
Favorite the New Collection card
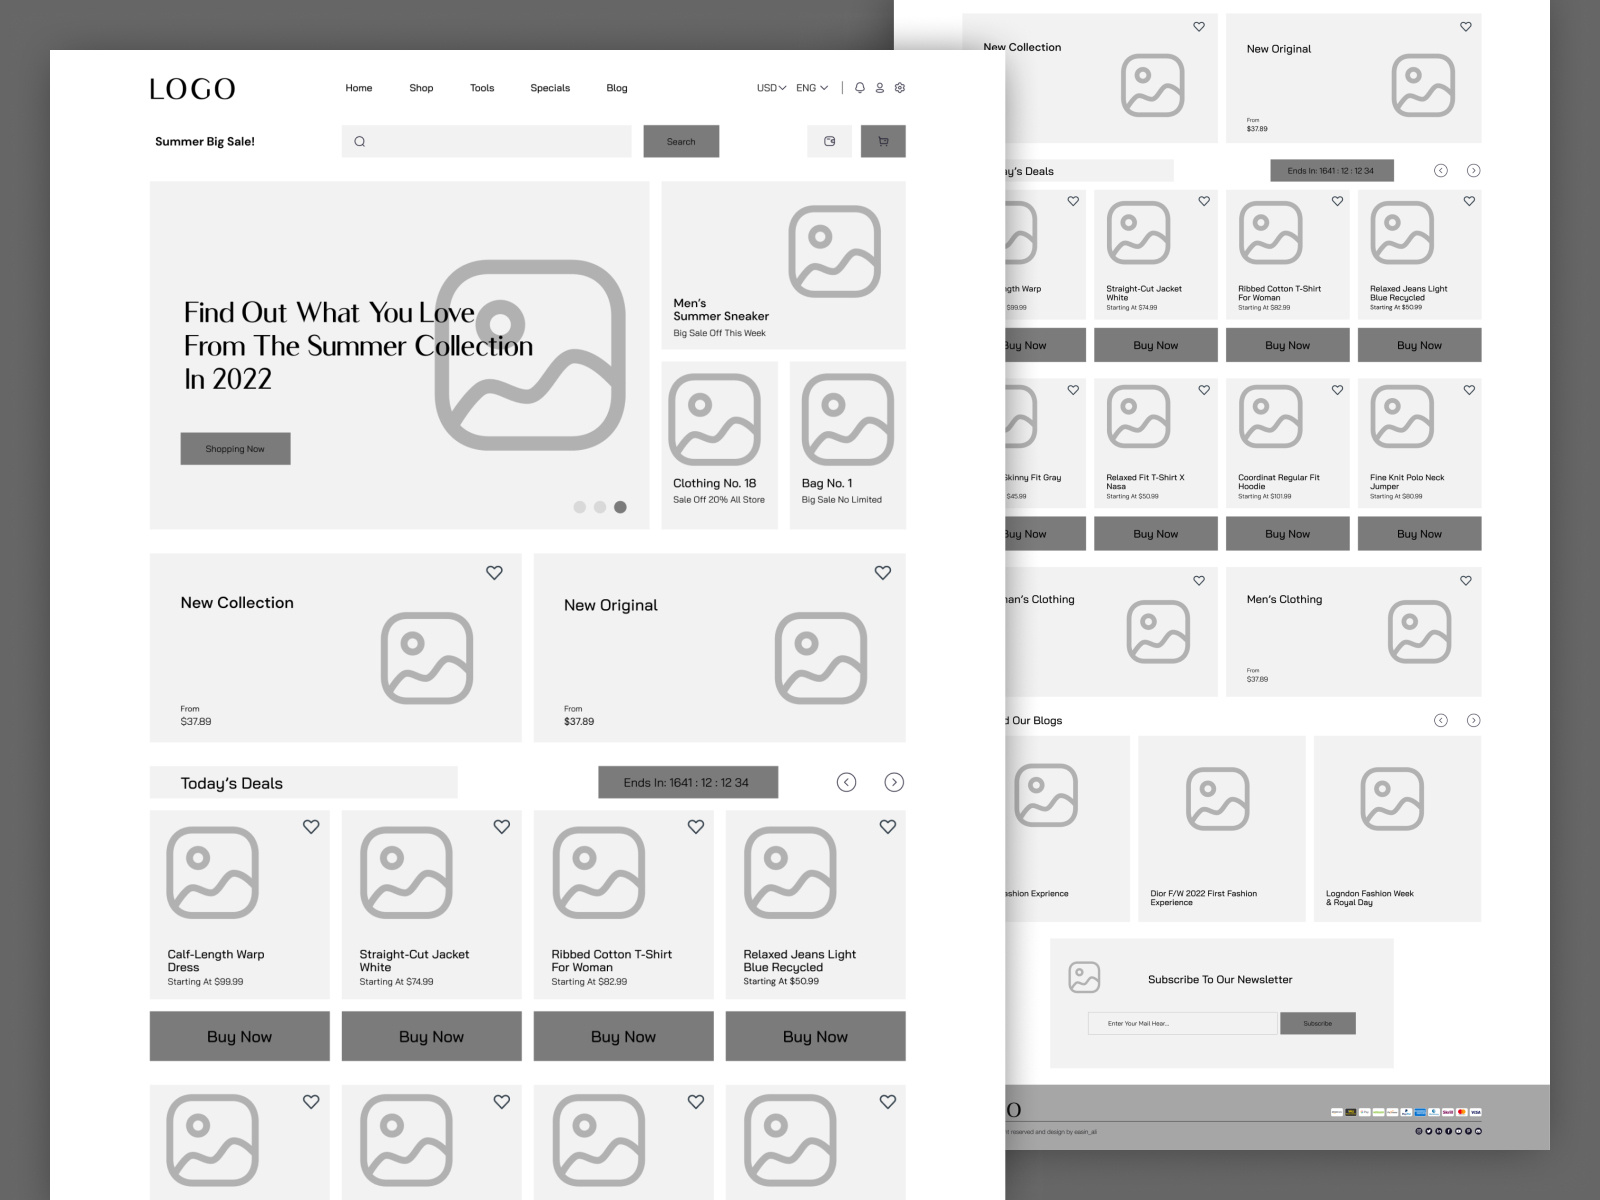coord(494,573)
